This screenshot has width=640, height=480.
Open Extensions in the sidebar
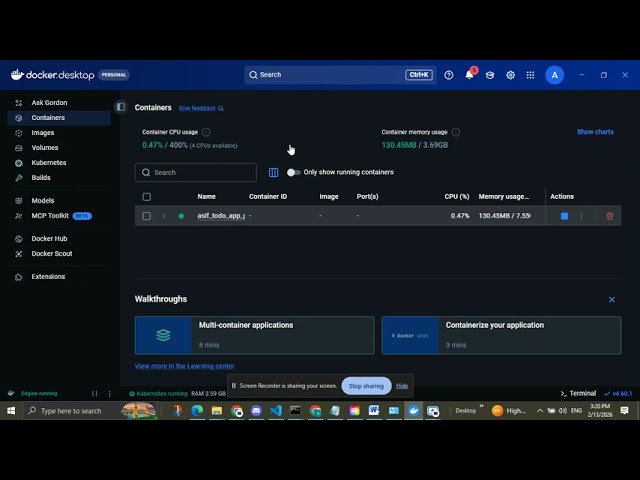pyautogui.click(x=48, y=276)
